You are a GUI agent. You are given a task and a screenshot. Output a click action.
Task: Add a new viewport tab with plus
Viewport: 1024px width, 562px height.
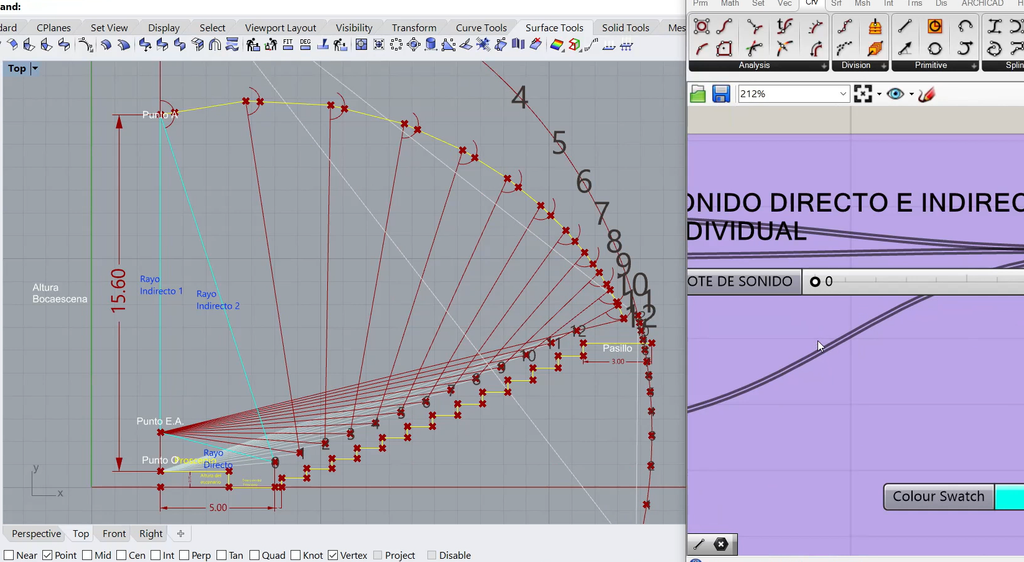click(180, 533)
